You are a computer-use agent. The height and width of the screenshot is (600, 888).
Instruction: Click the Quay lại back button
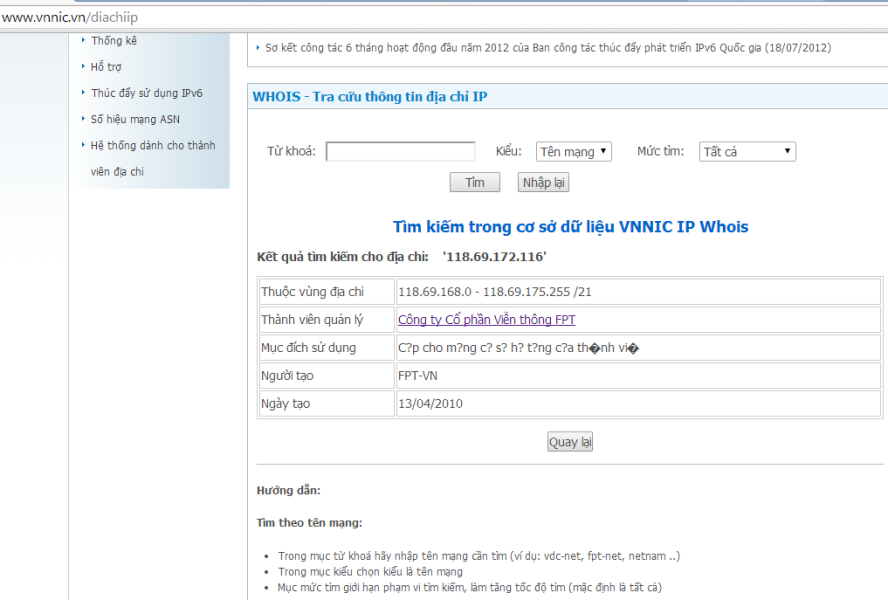tap(570, 442)
